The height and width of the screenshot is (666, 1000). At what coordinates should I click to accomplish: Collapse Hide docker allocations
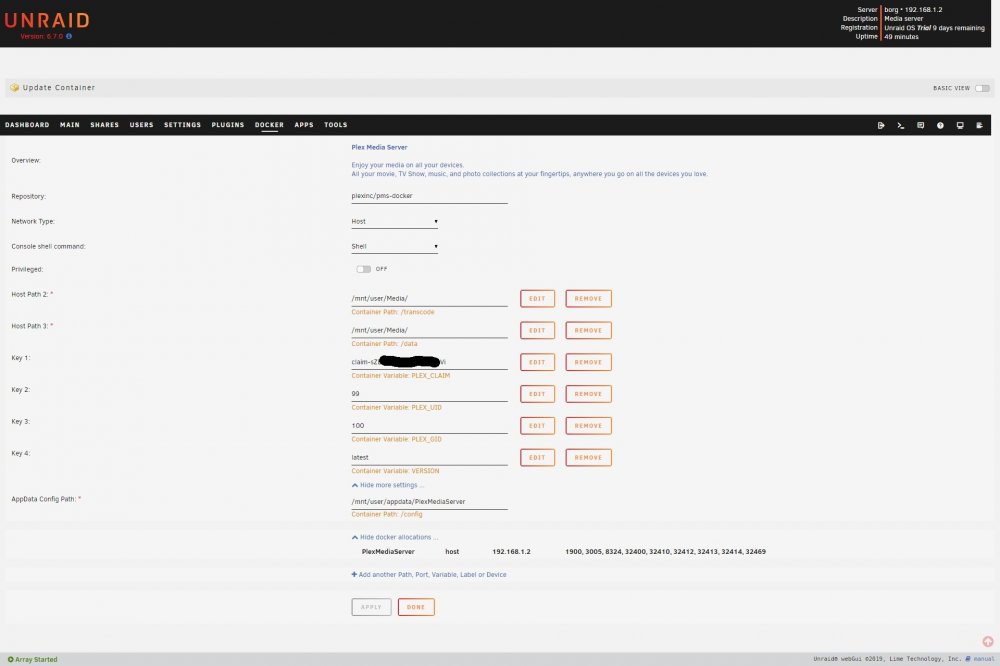395,537
